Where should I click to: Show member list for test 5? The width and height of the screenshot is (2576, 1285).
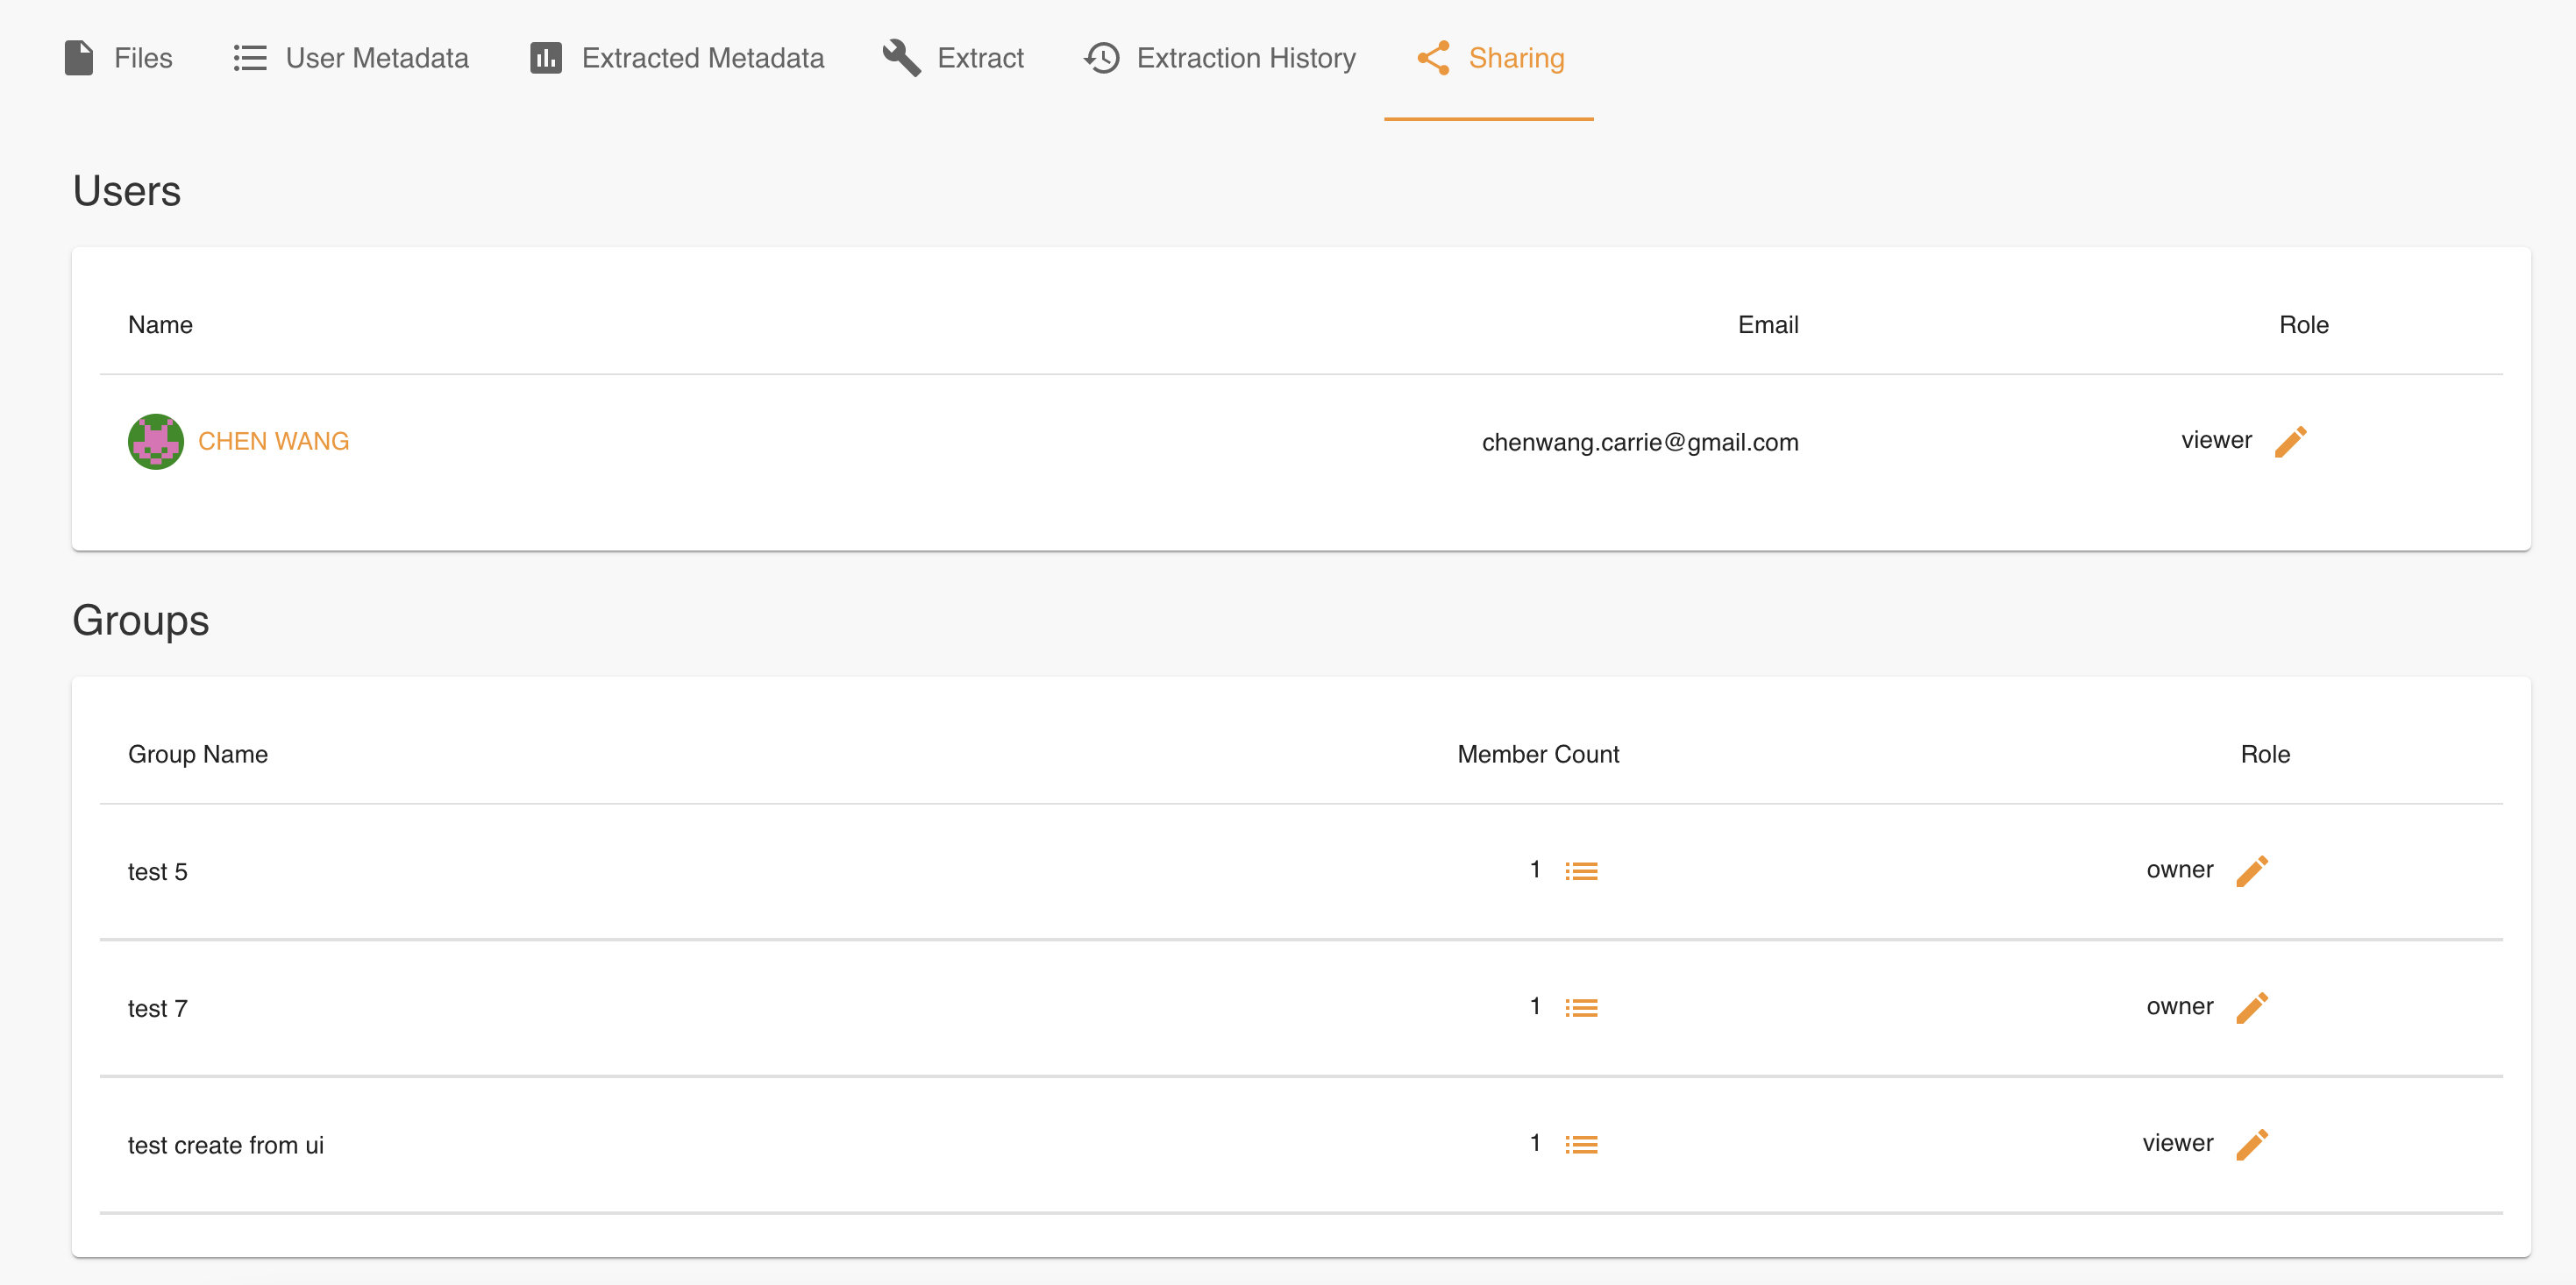coord(1581,871)
